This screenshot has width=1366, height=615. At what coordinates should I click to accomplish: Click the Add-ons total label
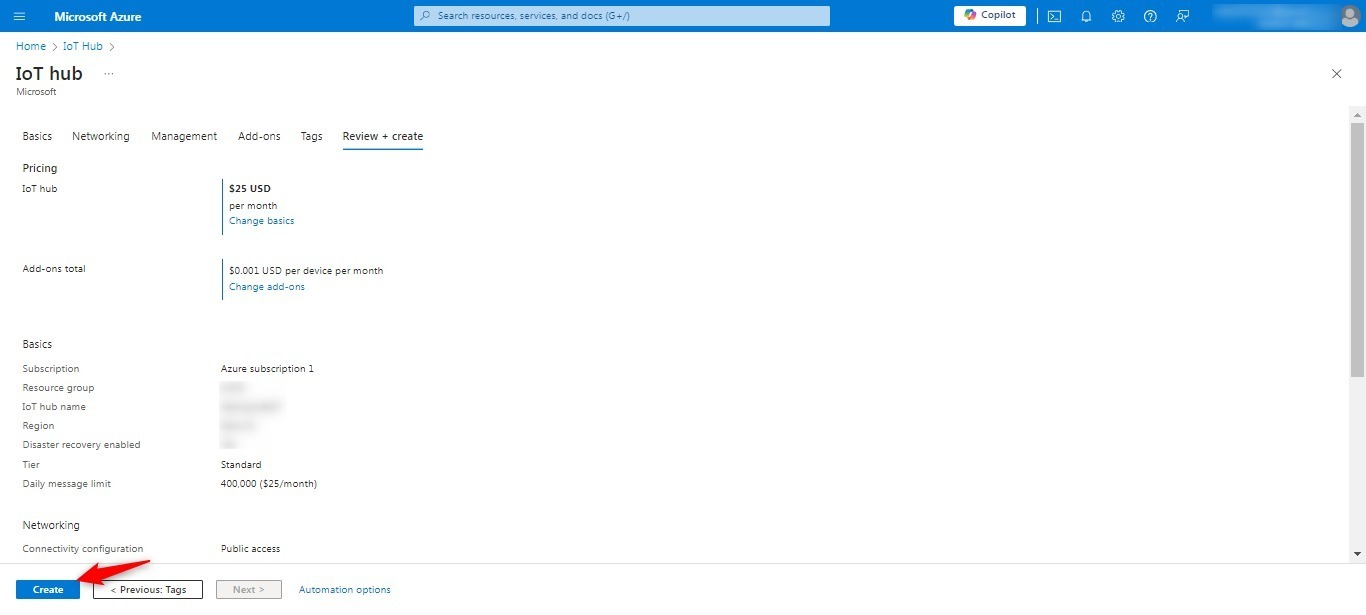tap(54, 269)
